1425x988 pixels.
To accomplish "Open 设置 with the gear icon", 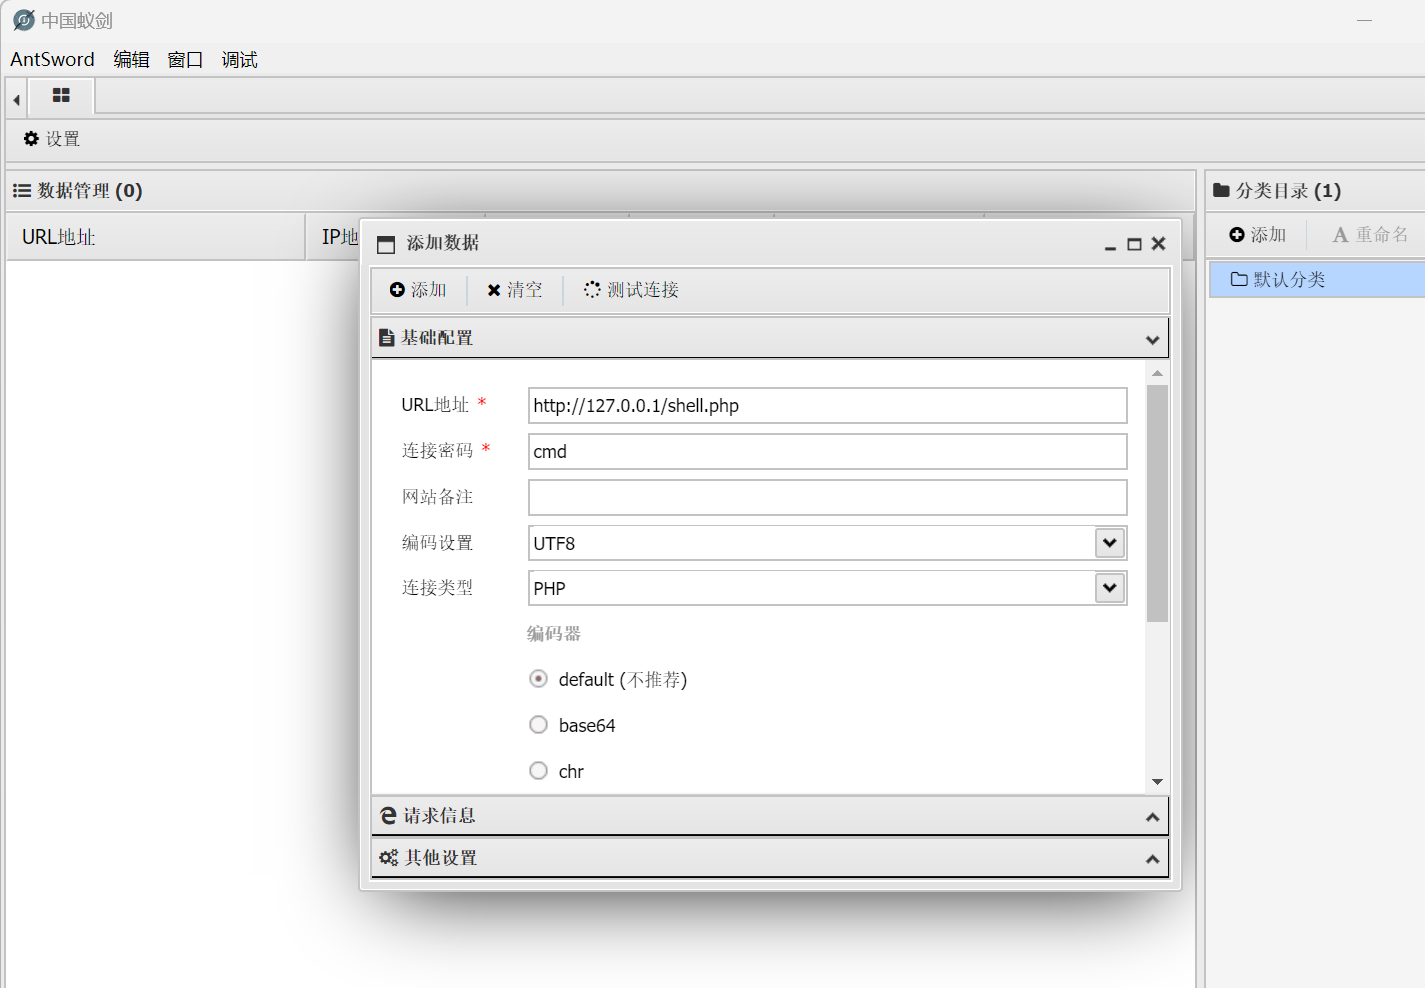I will coord(52,139).
